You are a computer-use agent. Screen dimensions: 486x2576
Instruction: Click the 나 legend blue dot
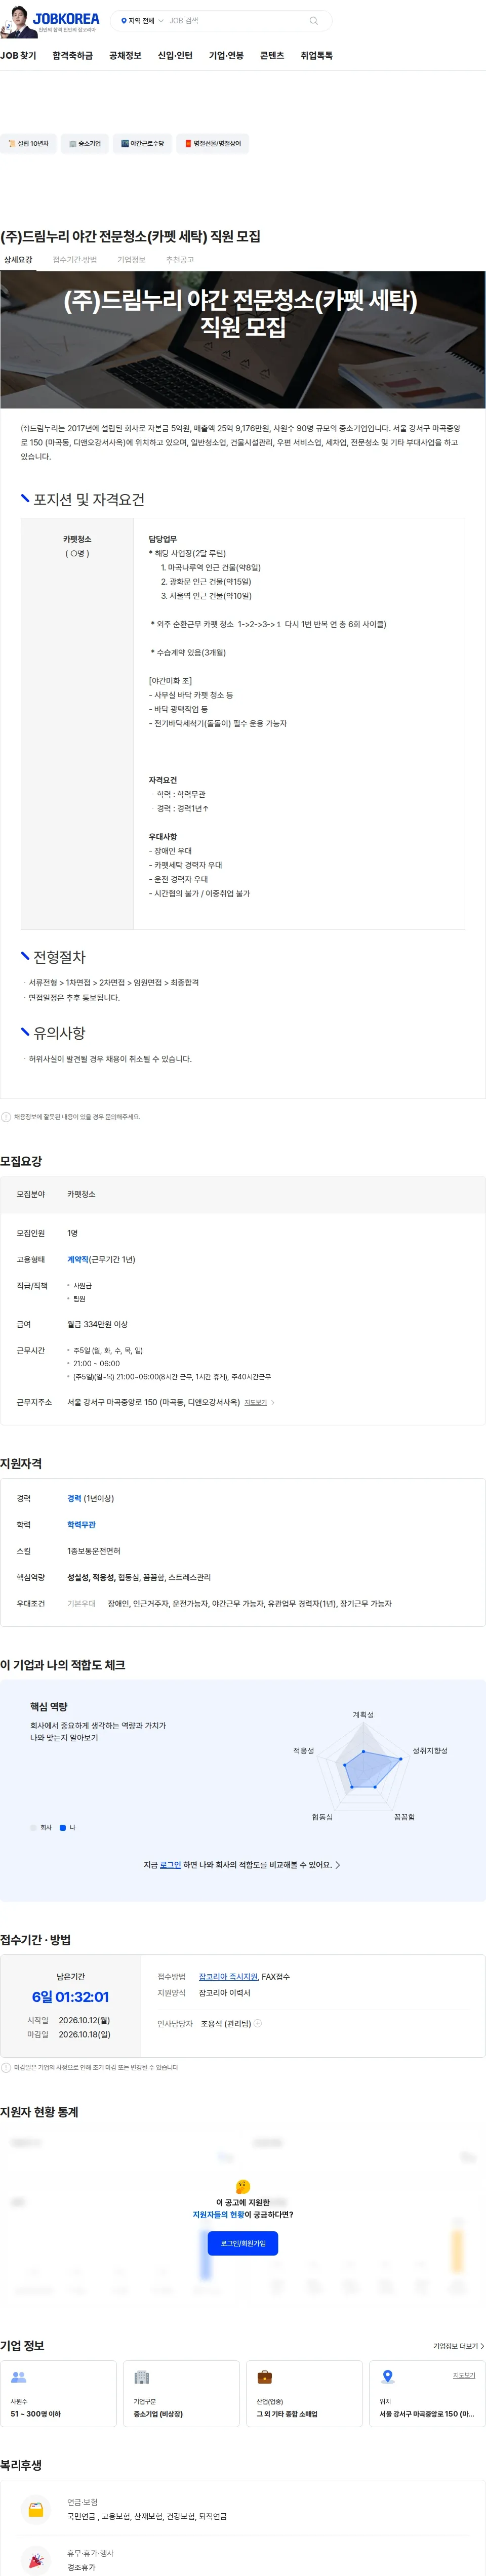click(63, 1827)
